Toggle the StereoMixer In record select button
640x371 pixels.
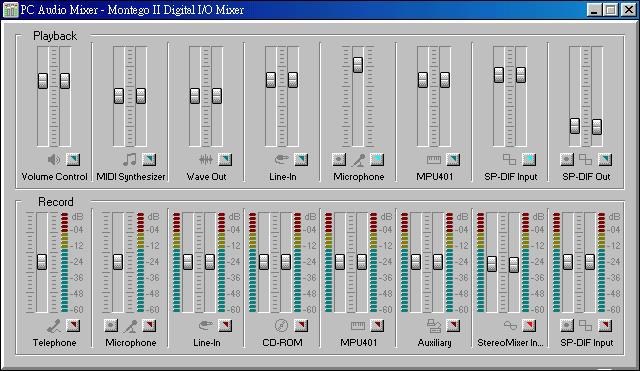click(x=529, y=326)
